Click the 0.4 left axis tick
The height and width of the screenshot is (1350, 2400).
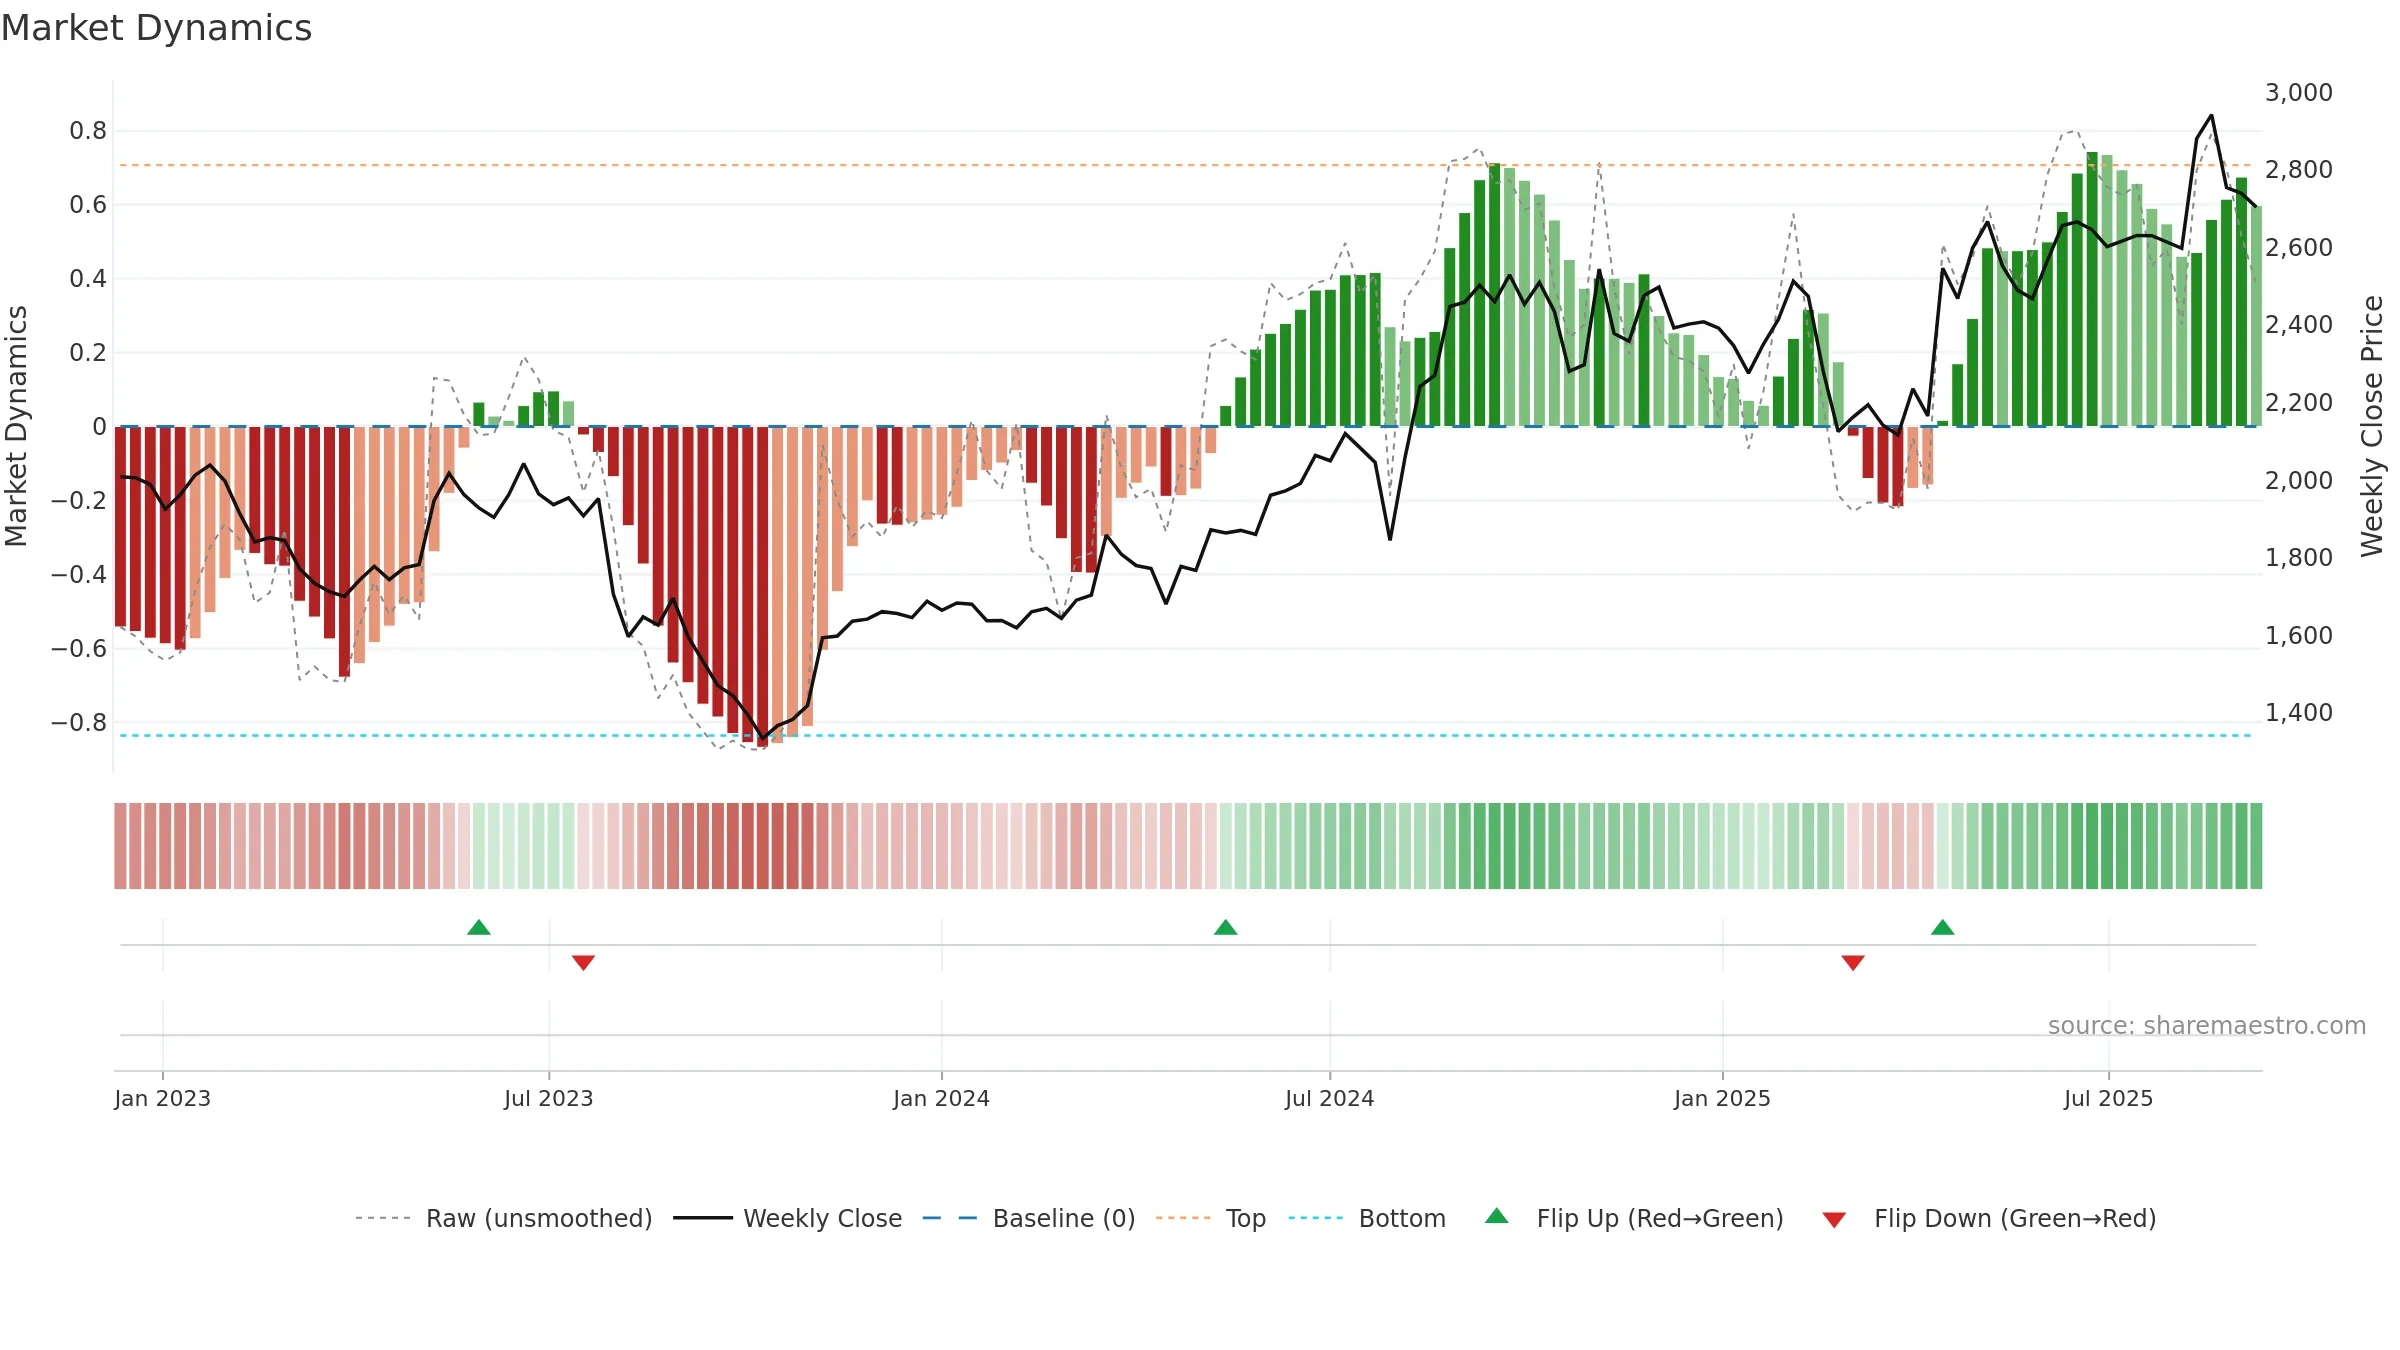[x=88, y=278]
